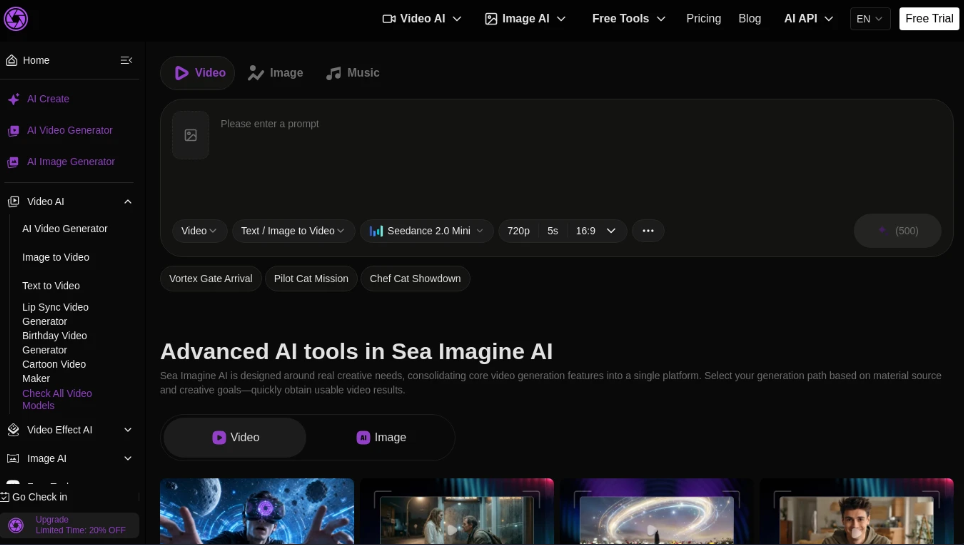Open the VR headset astronaut thumbnail card
This screenshot has width=964, height=545.
[x=257, y=511]
